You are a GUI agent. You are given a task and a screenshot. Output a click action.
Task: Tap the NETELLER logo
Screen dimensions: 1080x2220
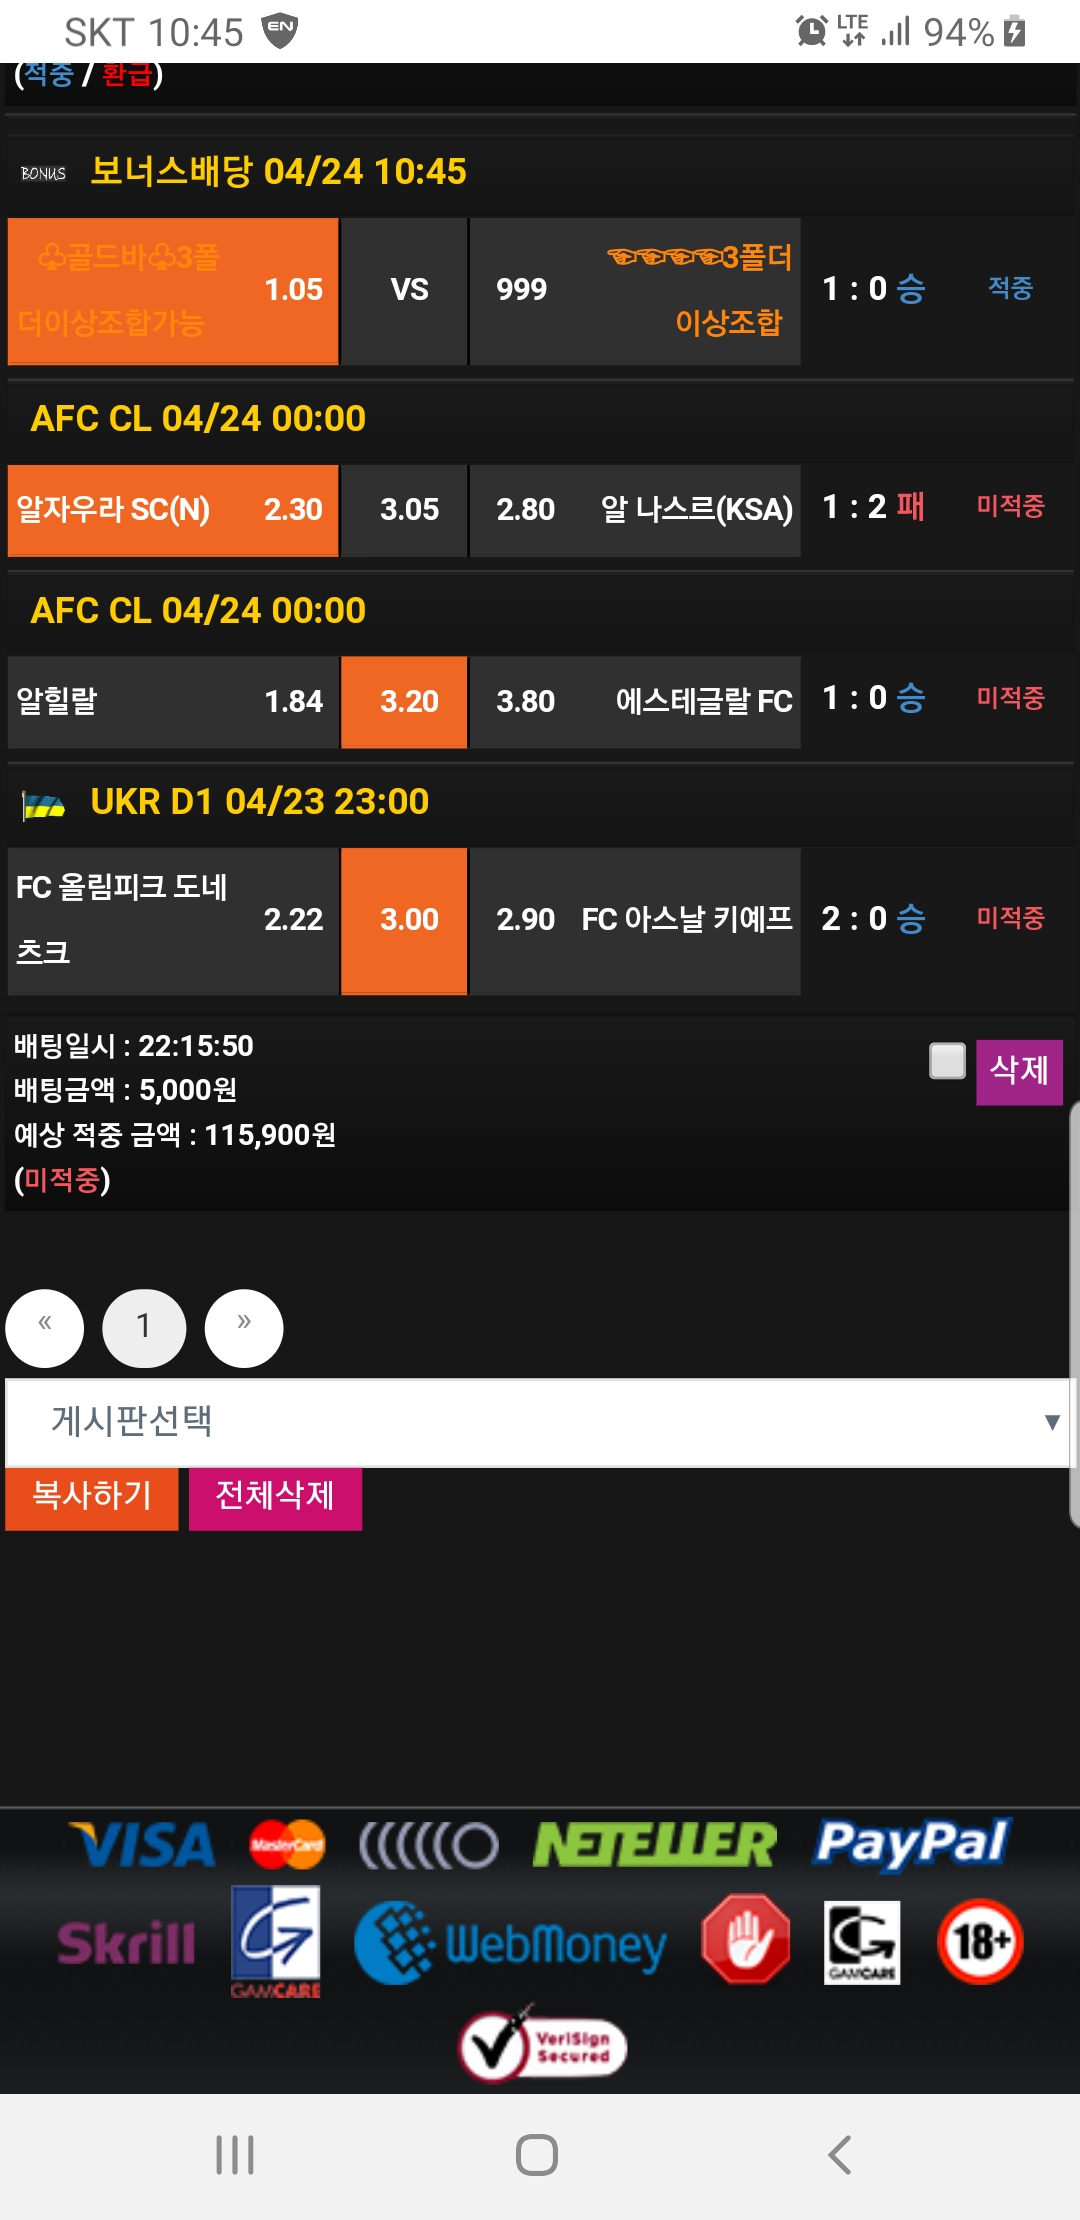coord(654,1845)
